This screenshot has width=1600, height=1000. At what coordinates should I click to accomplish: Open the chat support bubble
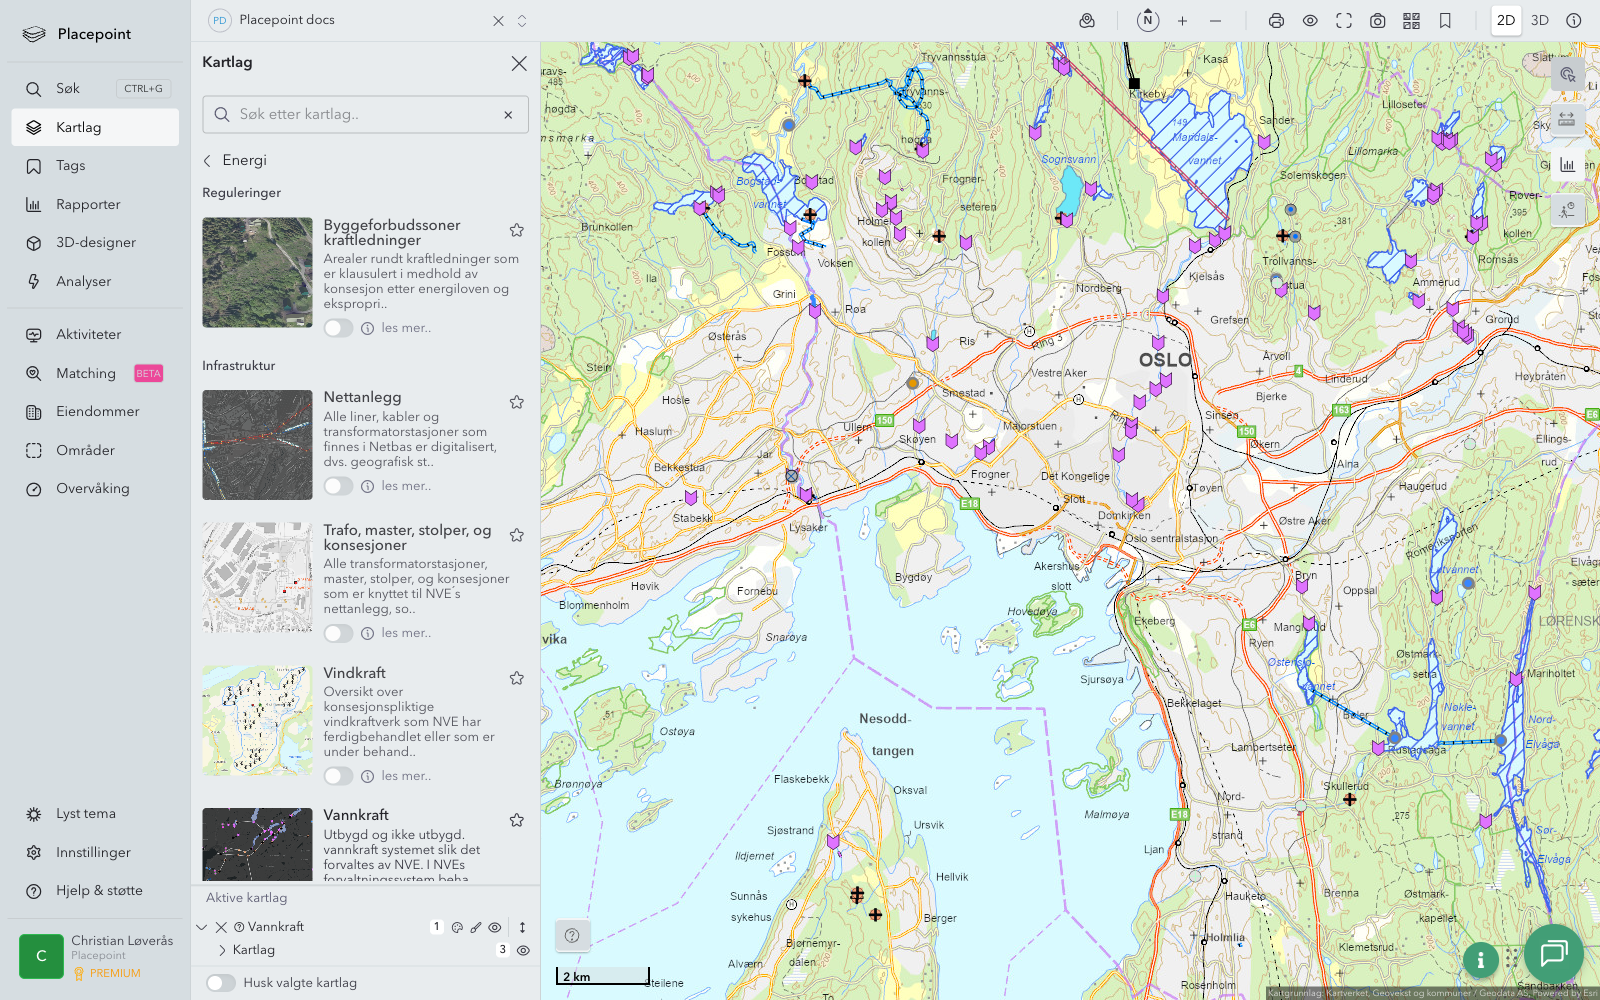(x=1553, y=954)
